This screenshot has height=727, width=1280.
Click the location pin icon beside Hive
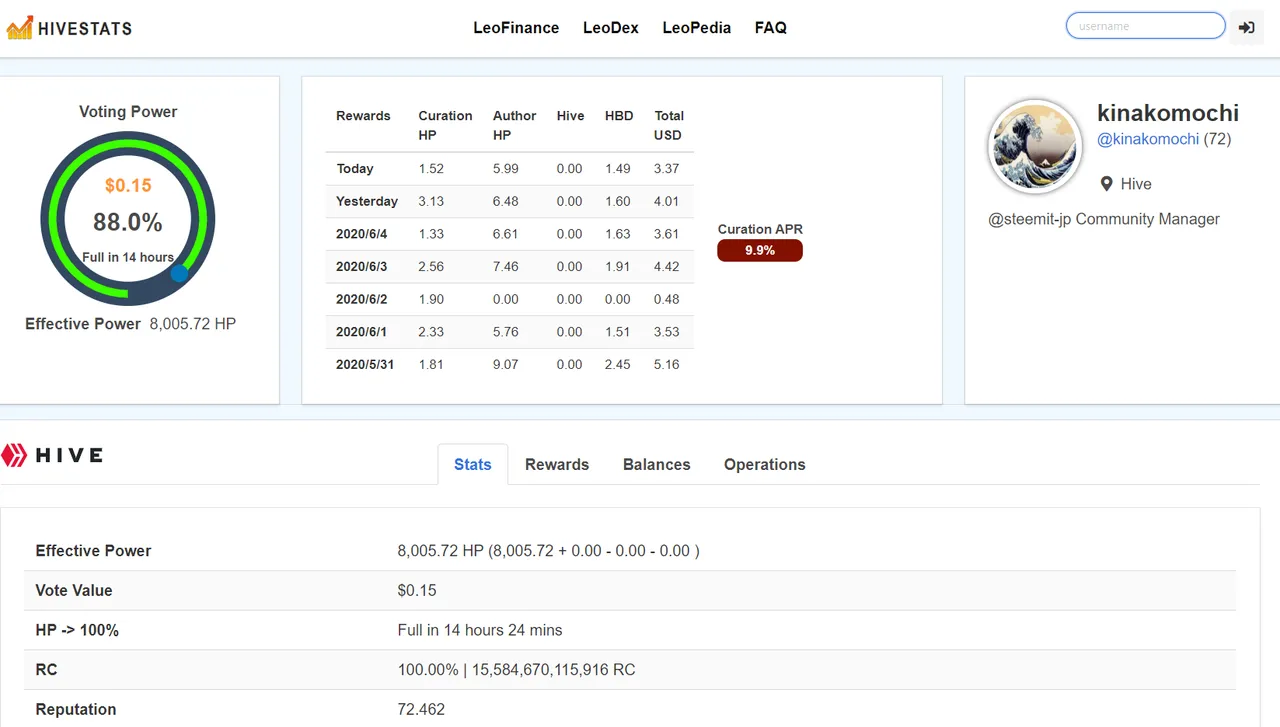click(1107, 184)
